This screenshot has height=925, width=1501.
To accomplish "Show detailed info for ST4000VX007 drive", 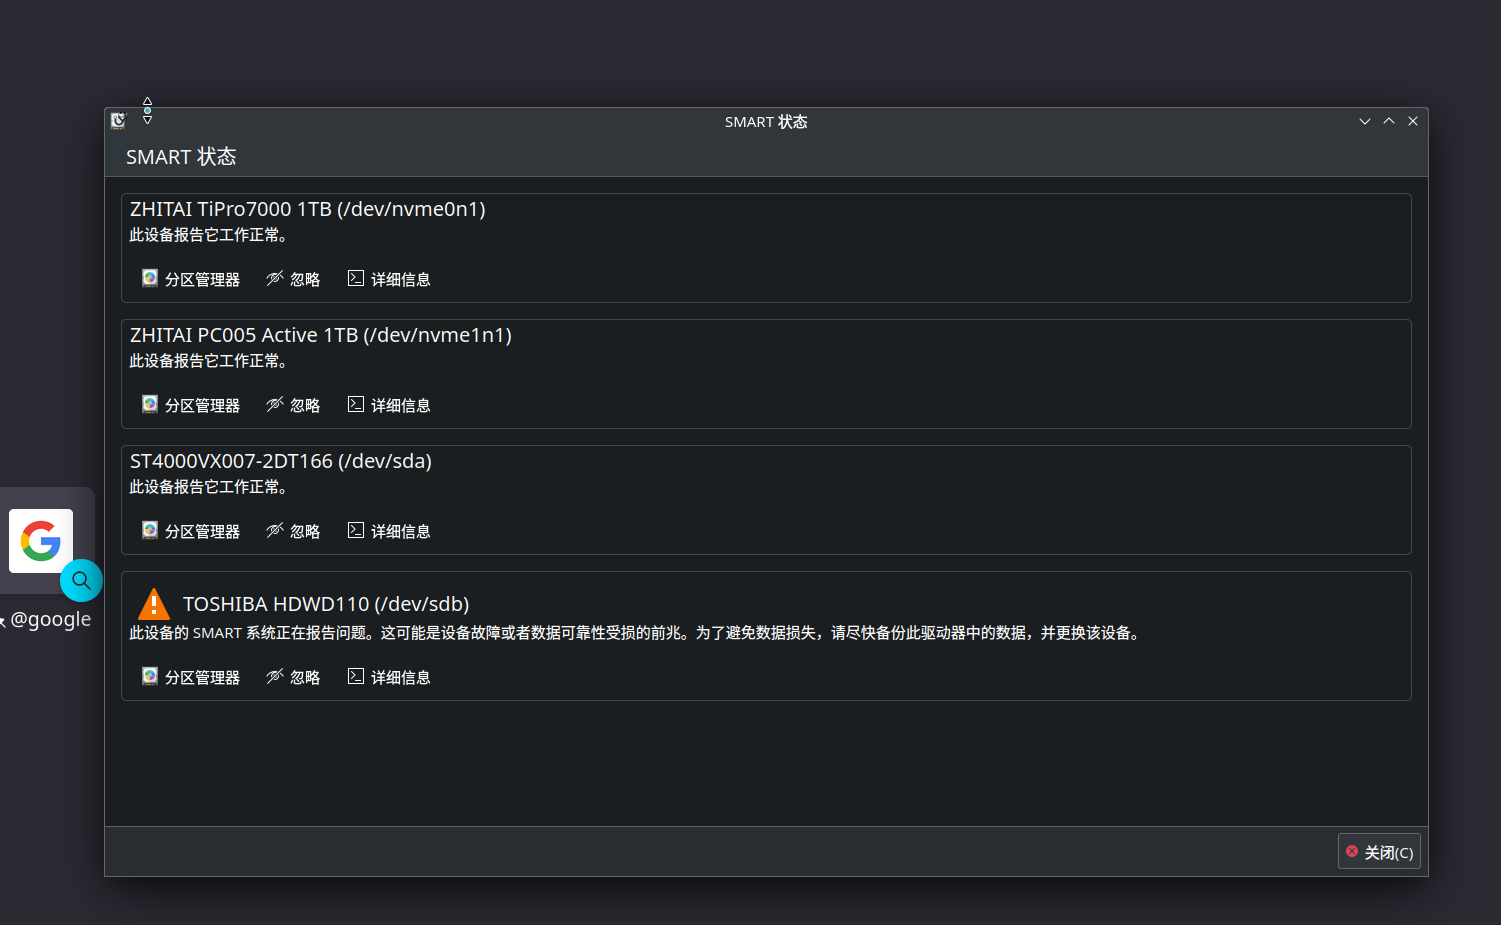I will pyautogui.click(x=389, y=531).
